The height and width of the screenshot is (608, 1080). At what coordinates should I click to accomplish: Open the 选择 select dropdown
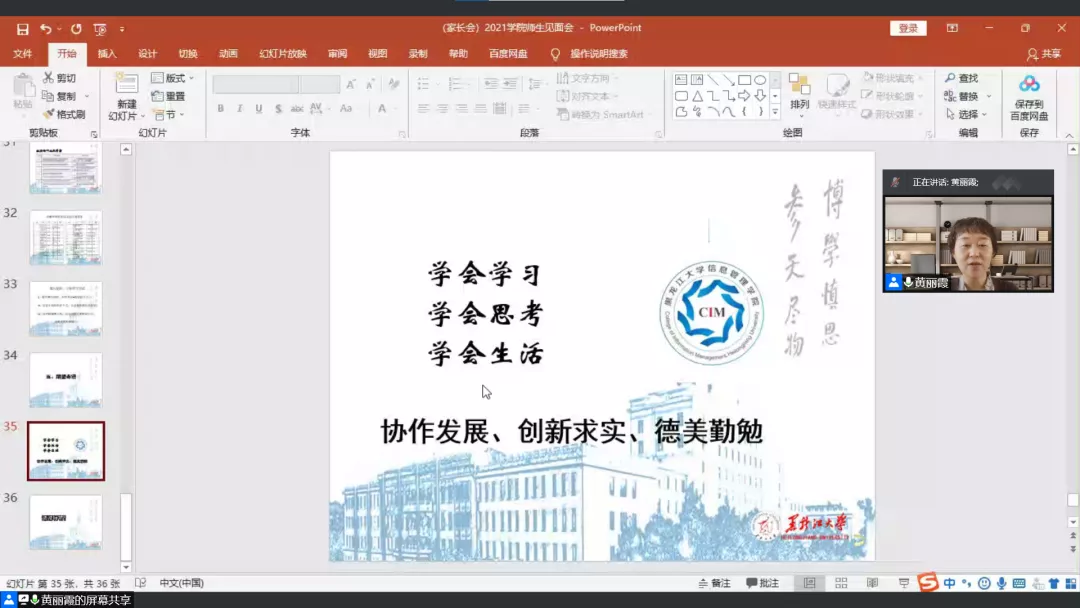pos(968,114)
